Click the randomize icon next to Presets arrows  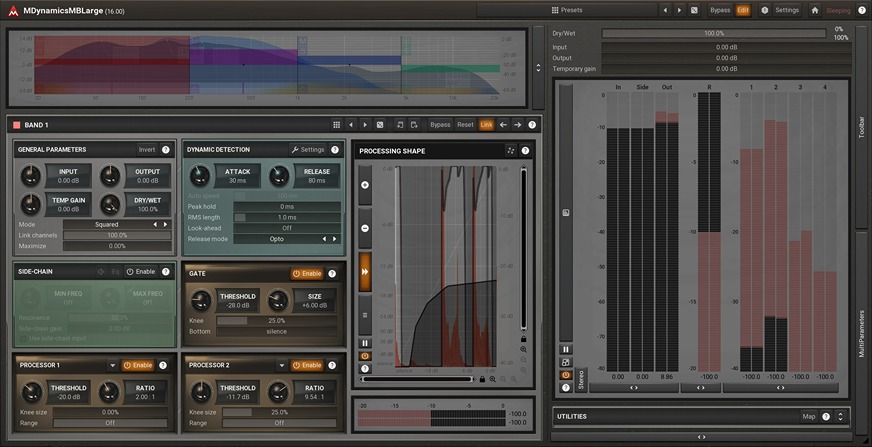(x=695, y=10)
